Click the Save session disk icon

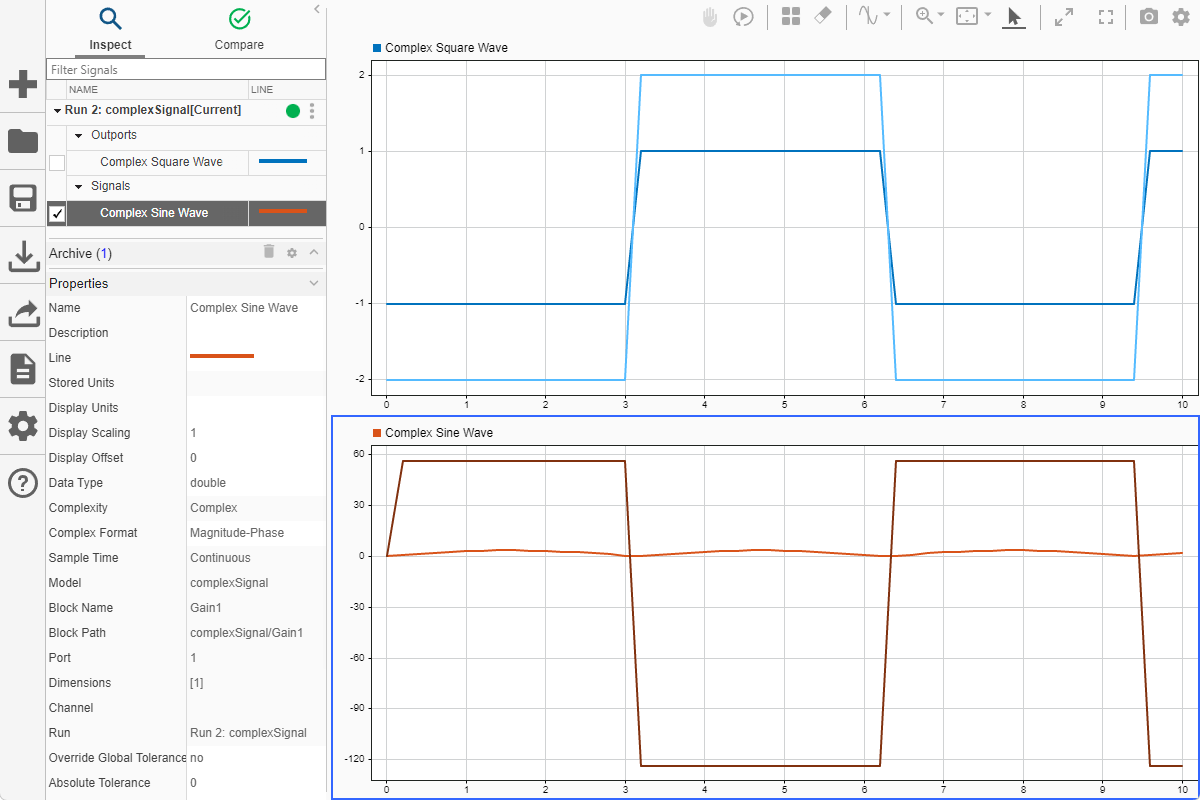tap(22, 198)
